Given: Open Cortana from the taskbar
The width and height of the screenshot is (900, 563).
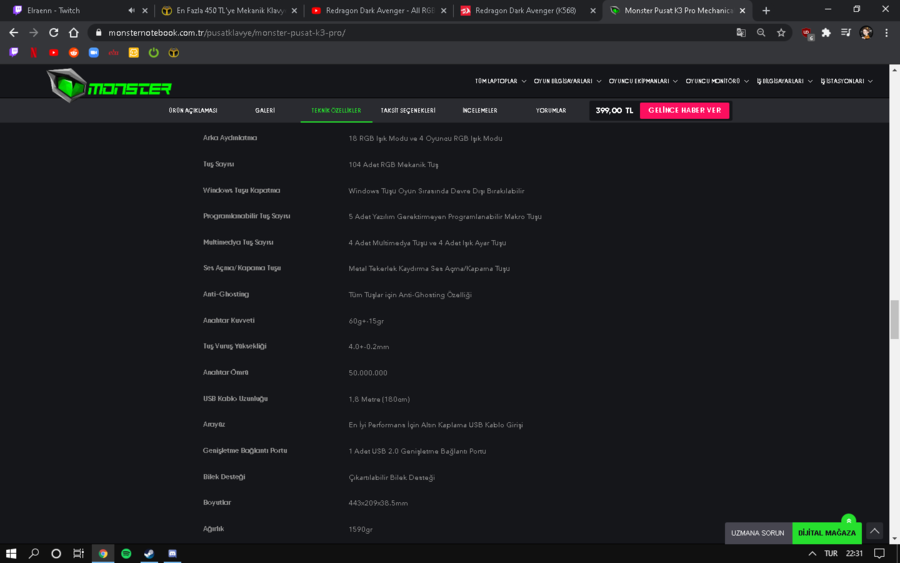Looking at the screenshot, I should pyautogui.click(x=56, y=553).
